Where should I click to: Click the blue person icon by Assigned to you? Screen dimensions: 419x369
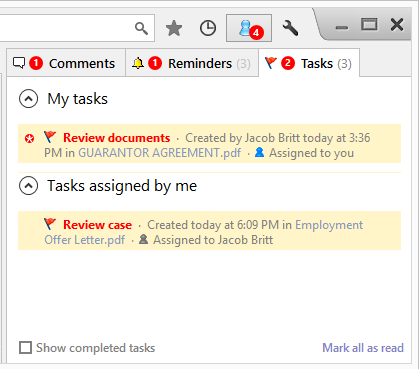click(x=259, y=153)
